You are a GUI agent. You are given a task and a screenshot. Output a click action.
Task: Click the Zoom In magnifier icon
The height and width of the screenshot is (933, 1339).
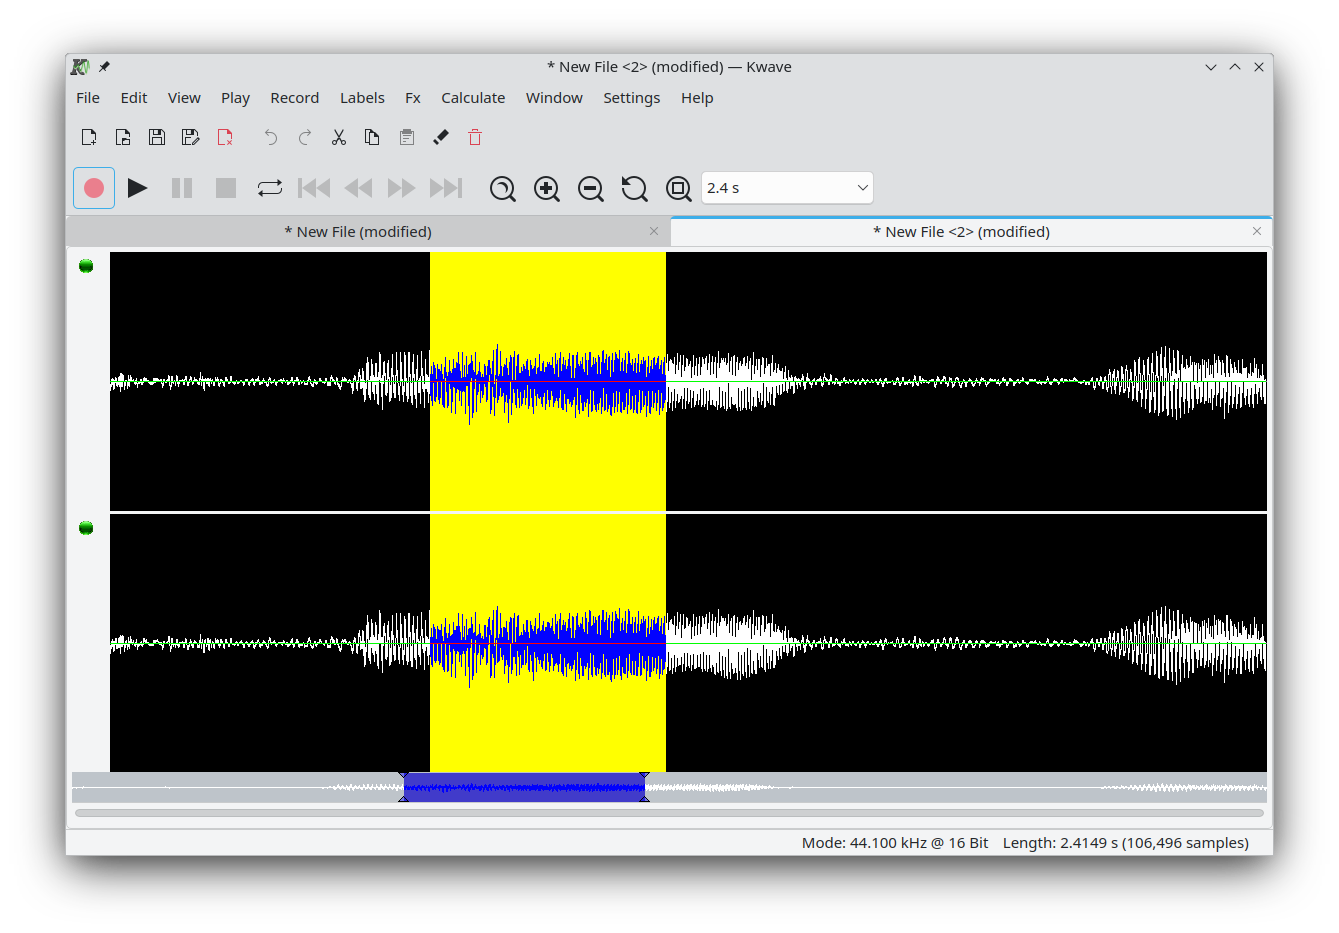click(x=546, y=188)
